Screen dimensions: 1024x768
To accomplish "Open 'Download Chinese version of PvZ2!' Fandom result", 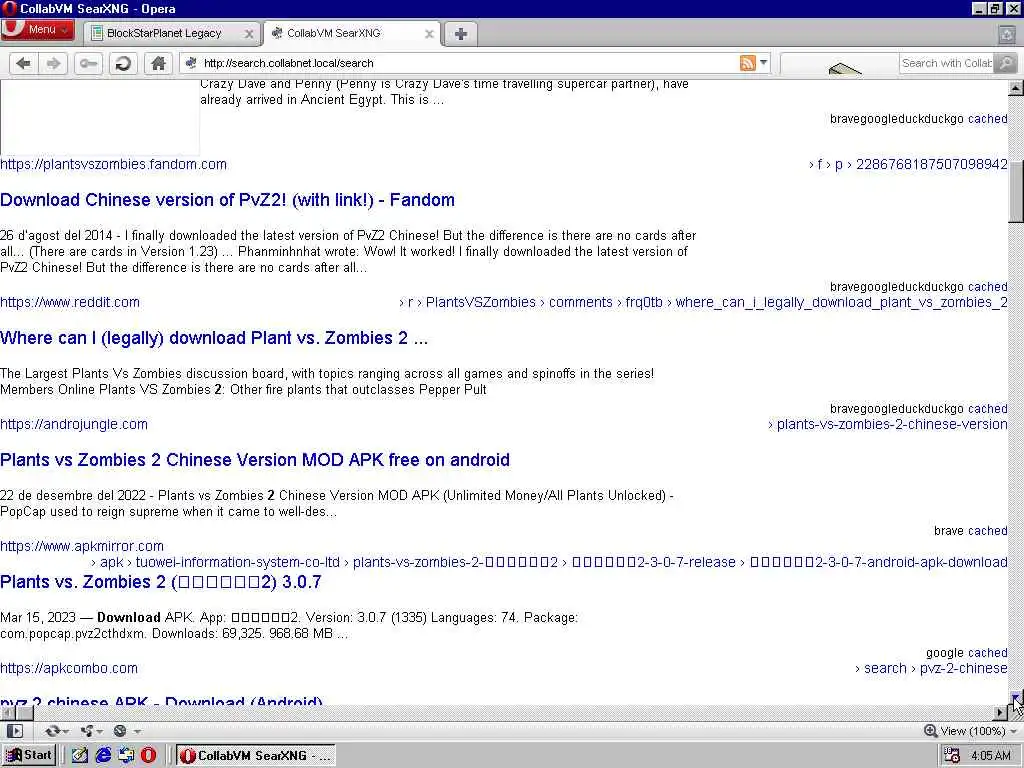I will [227, 200].
